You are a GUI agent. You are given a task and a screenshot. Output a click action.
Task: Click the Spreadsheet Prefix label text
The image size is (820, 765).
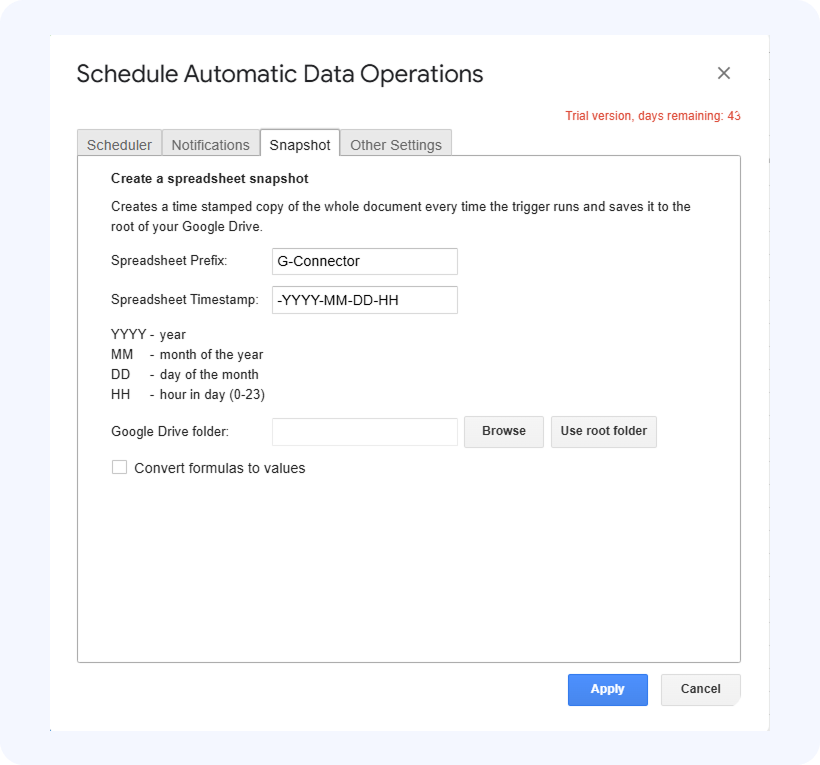coord(169,261)
